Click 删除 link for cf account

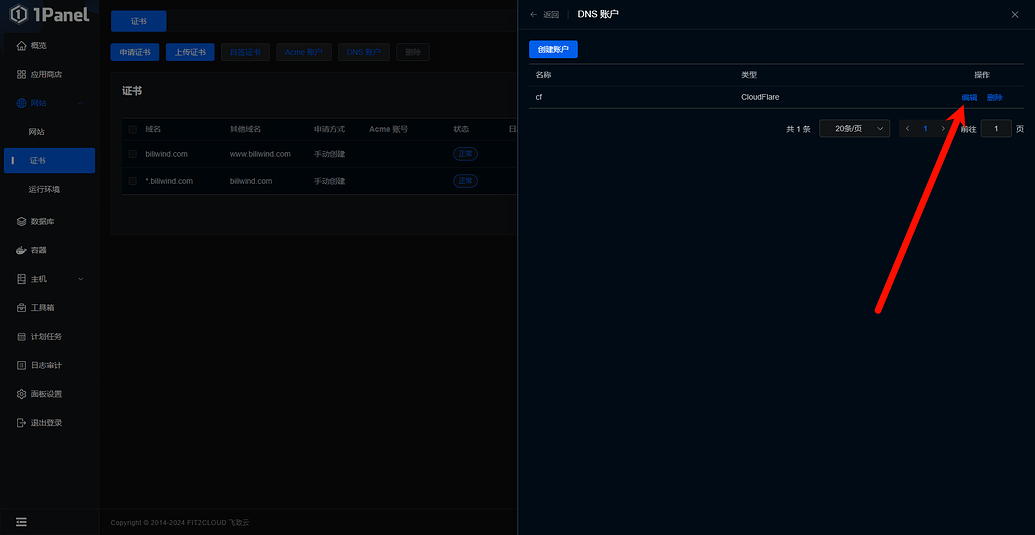pos(995,98)
